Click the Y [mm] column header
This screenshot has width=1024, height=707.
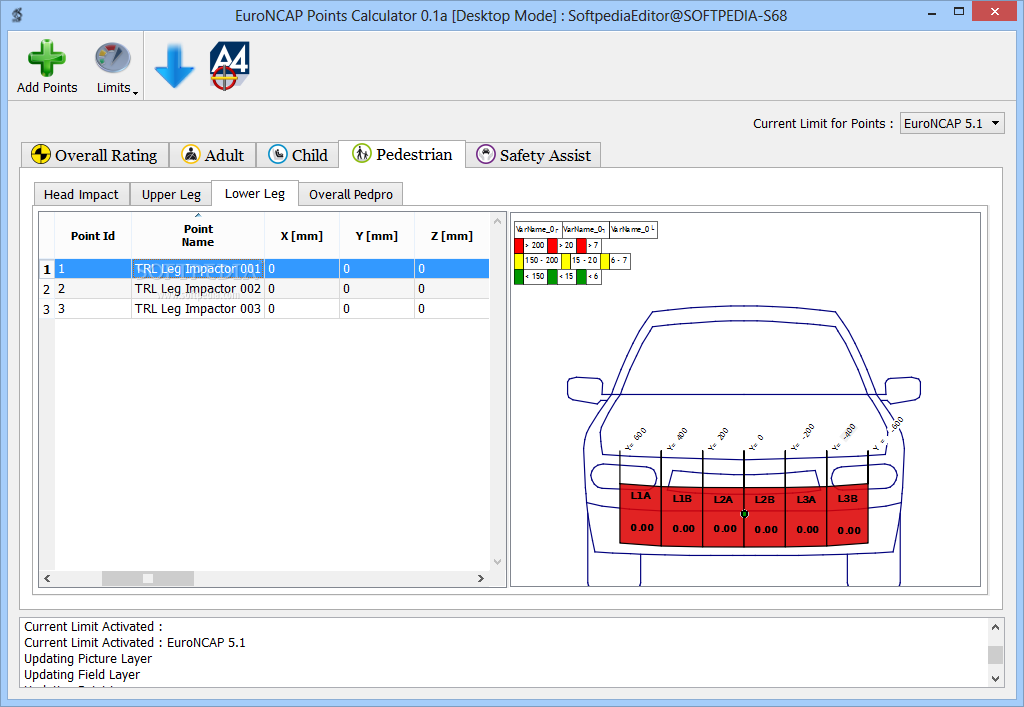click(x=377, y=236)
